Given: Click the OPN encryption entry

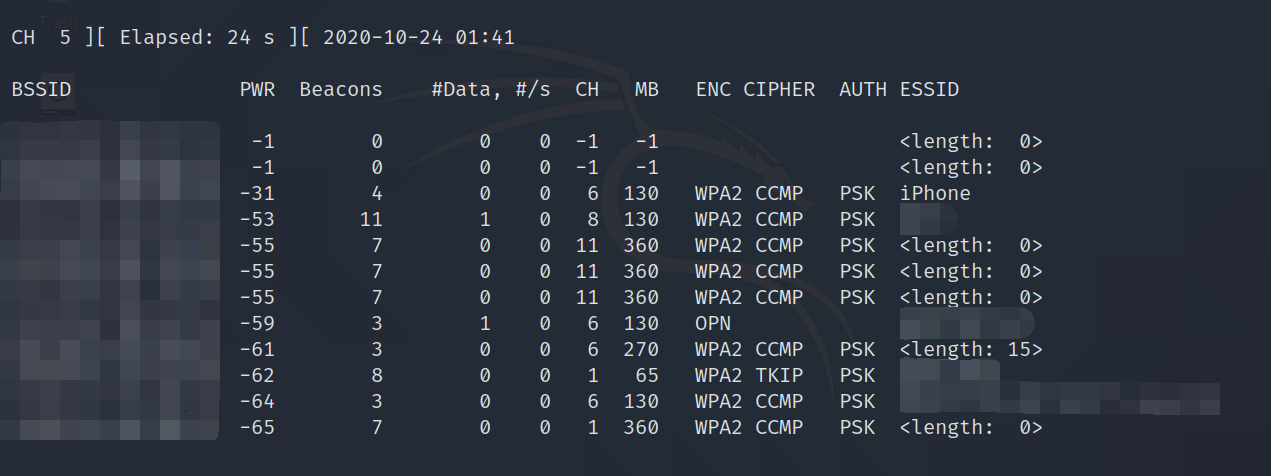Looking at the screenshot, I should 713,324.
